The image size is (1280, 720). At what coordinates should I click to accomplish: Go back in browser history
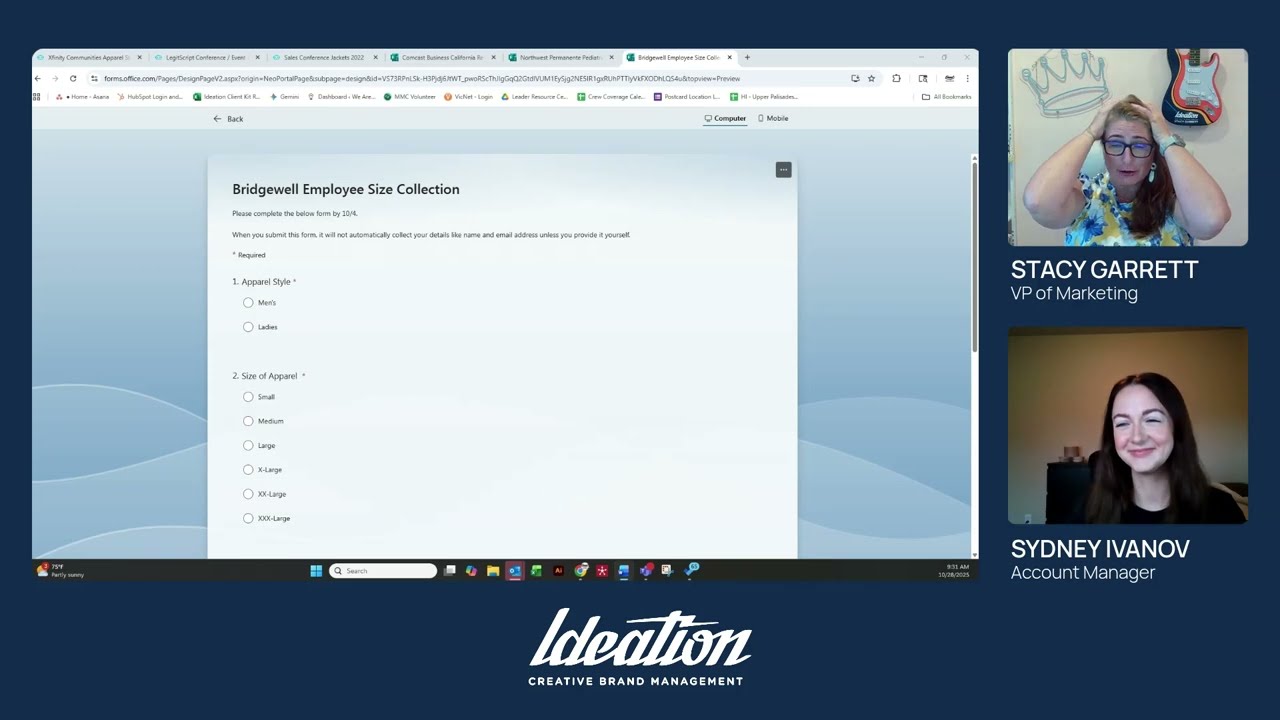click(x=38, y=78)
